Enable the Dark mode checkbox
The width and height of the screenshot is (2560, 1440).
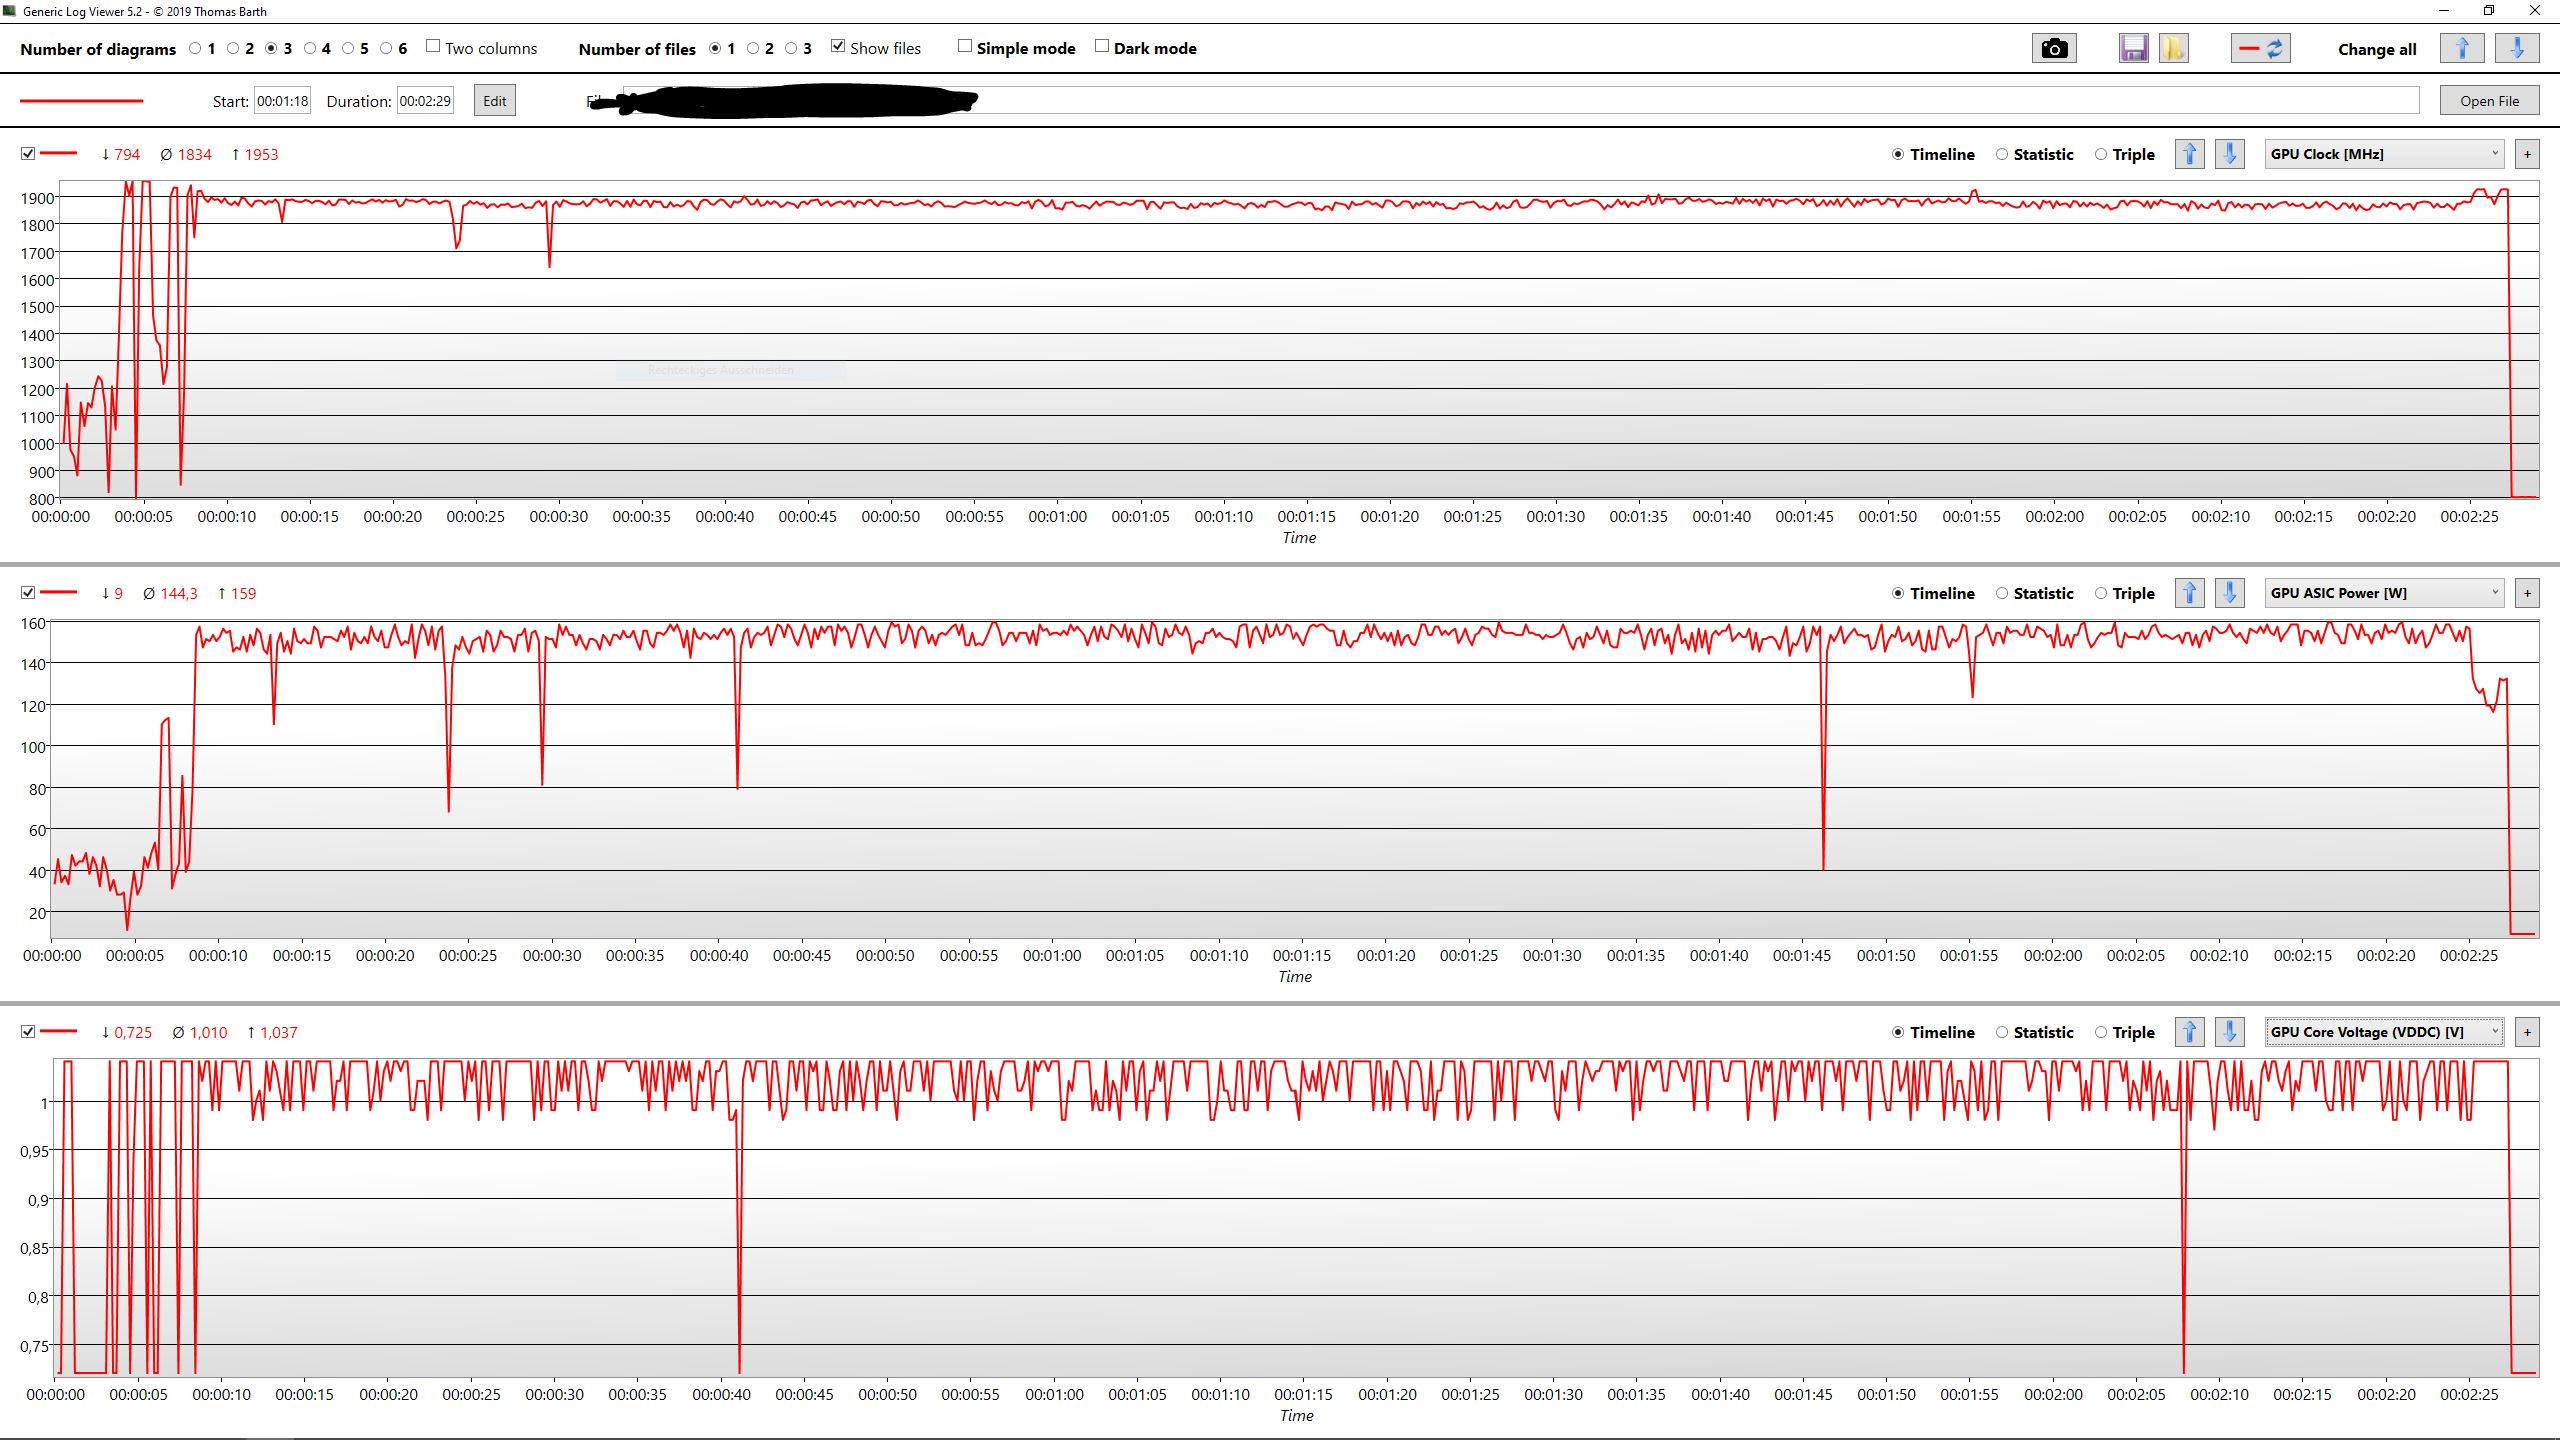click(x=1102, y=47)
